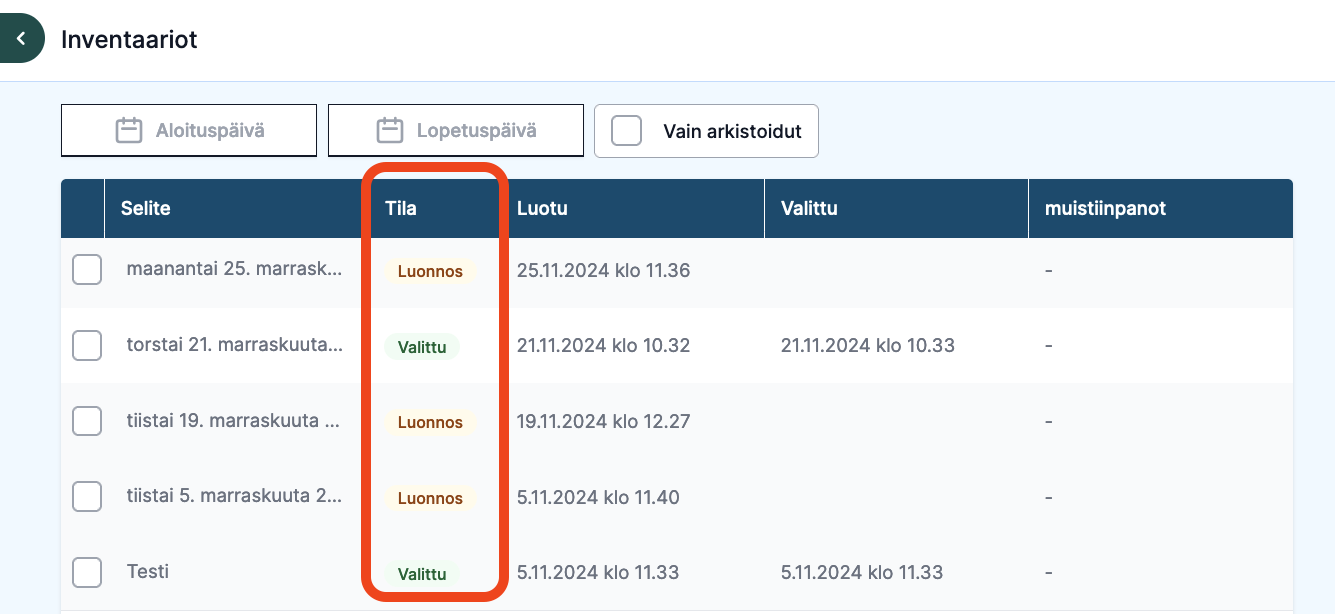
Task: Click the calendar icon in Lopetuspäivä field
Action: click(x=389, y=130)
